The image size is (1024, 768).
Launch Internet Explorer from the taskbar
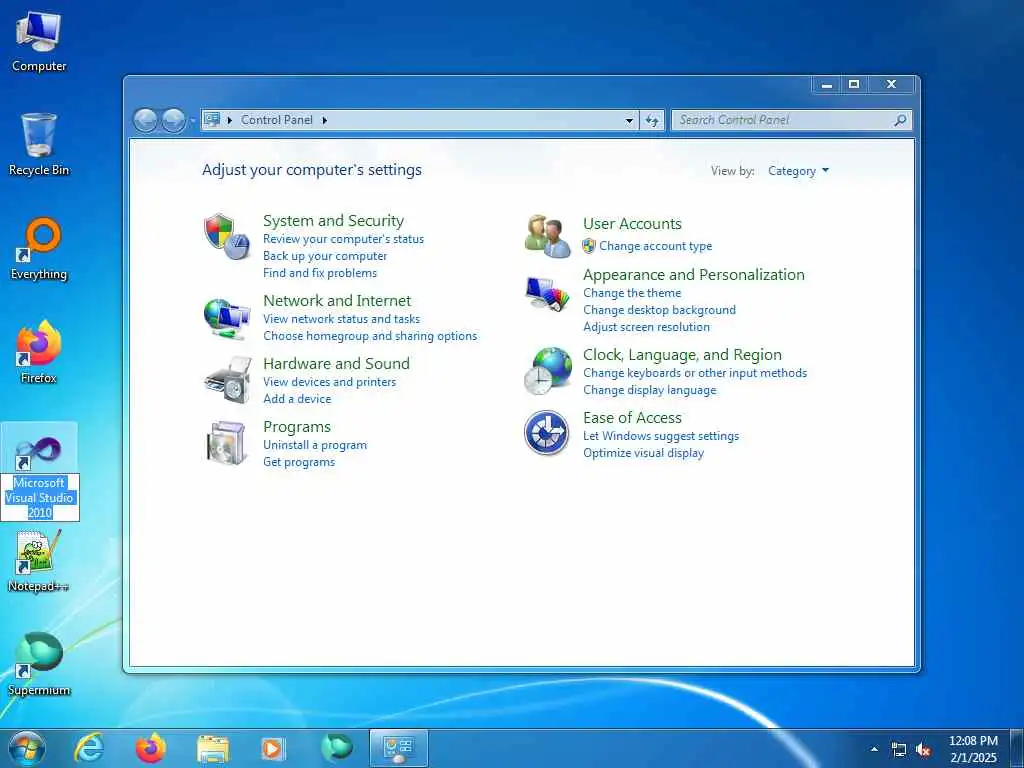tap(89, 748)
